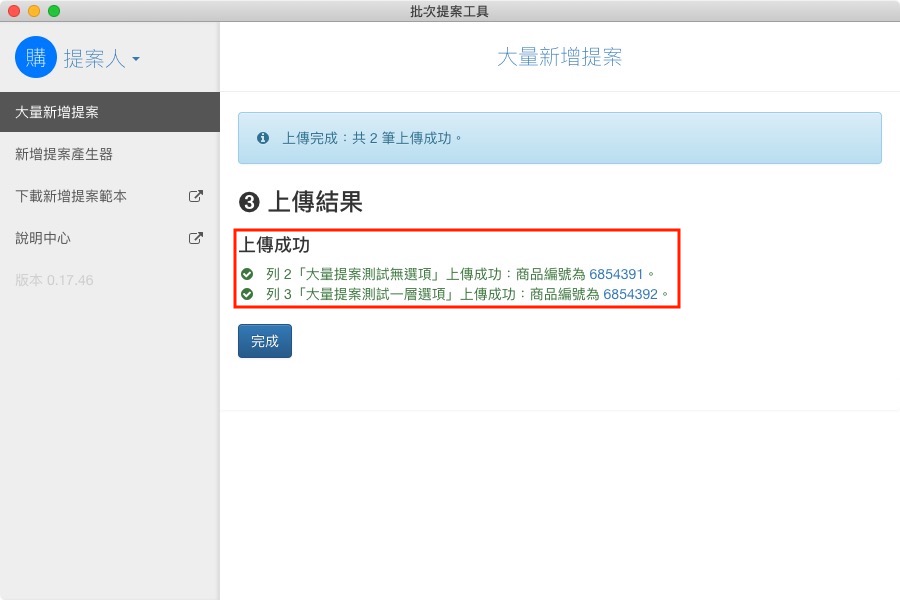Close the window with red button
The width and height of the screenshot is (900, 600).
(x=14, y=11)
